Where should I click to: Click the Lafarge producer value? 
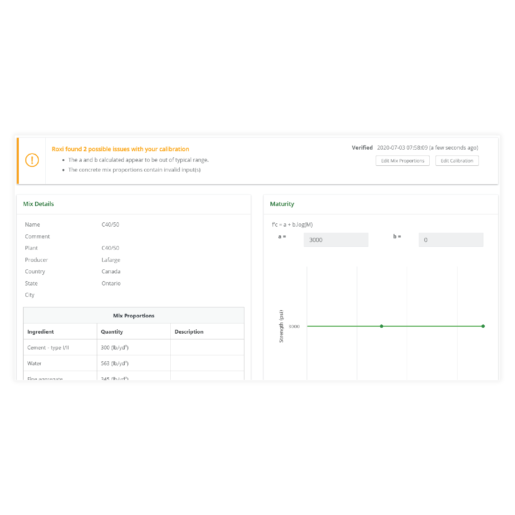tap(111, 260)
